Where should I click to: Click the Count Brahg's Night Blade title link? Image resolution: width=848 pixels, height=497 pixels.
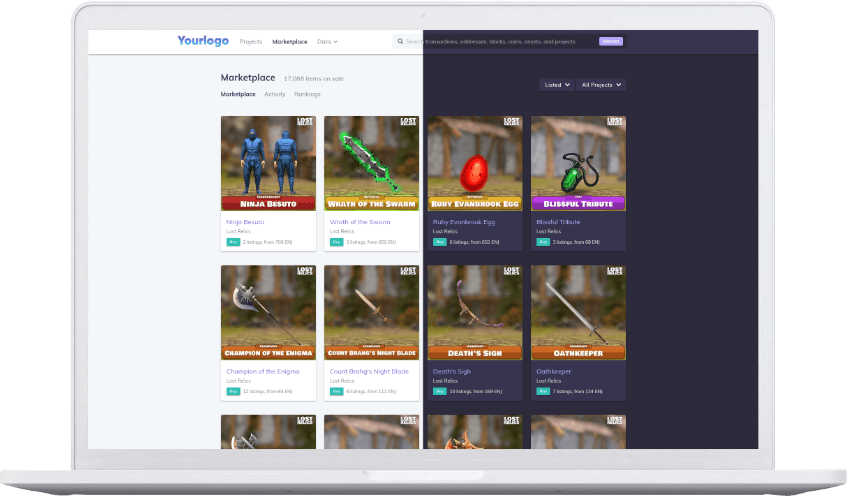tap(369, 372)
